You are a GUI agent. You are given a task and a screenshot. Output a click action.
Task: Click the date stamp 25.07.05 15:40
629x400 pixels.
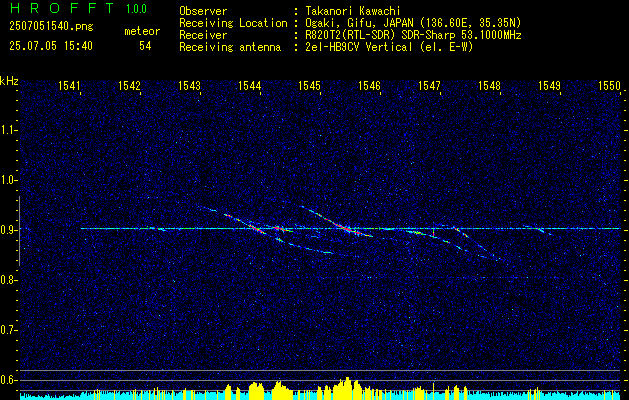(x=51, y=46)
